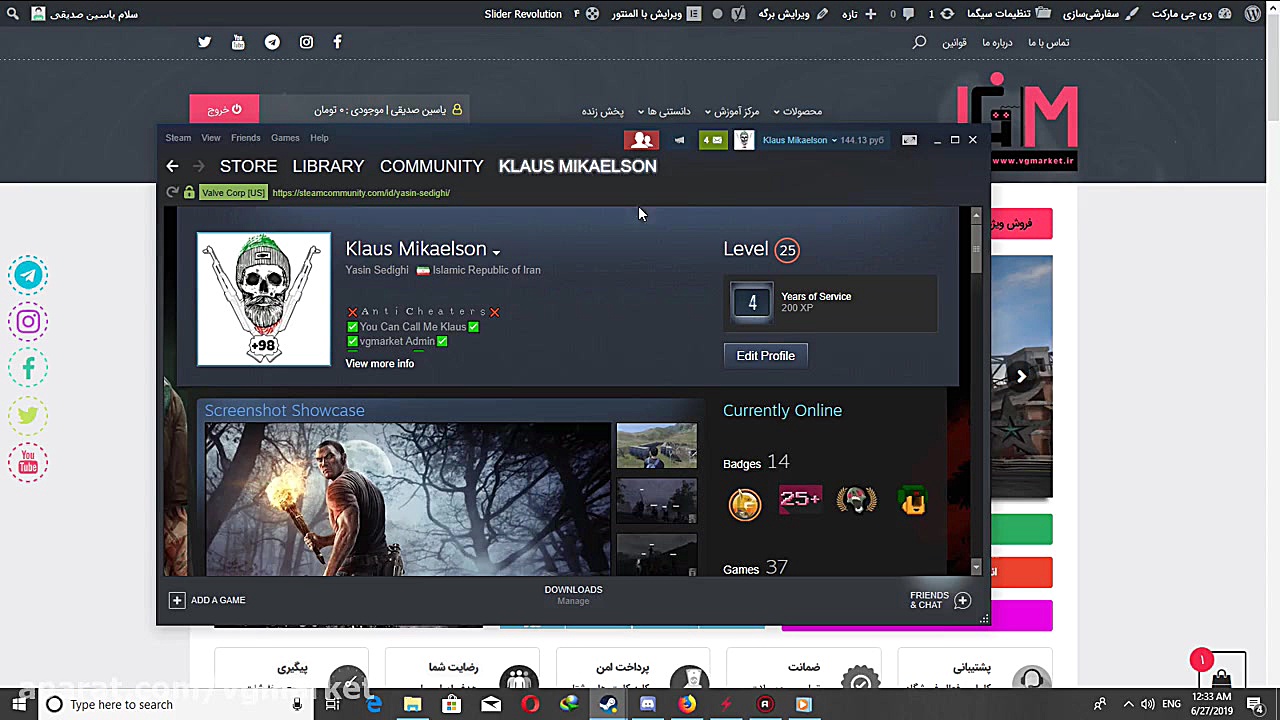Screen dimensions: 1280x720
Task: Expand دانستنی ها menu on website
Action: [664, 111]
